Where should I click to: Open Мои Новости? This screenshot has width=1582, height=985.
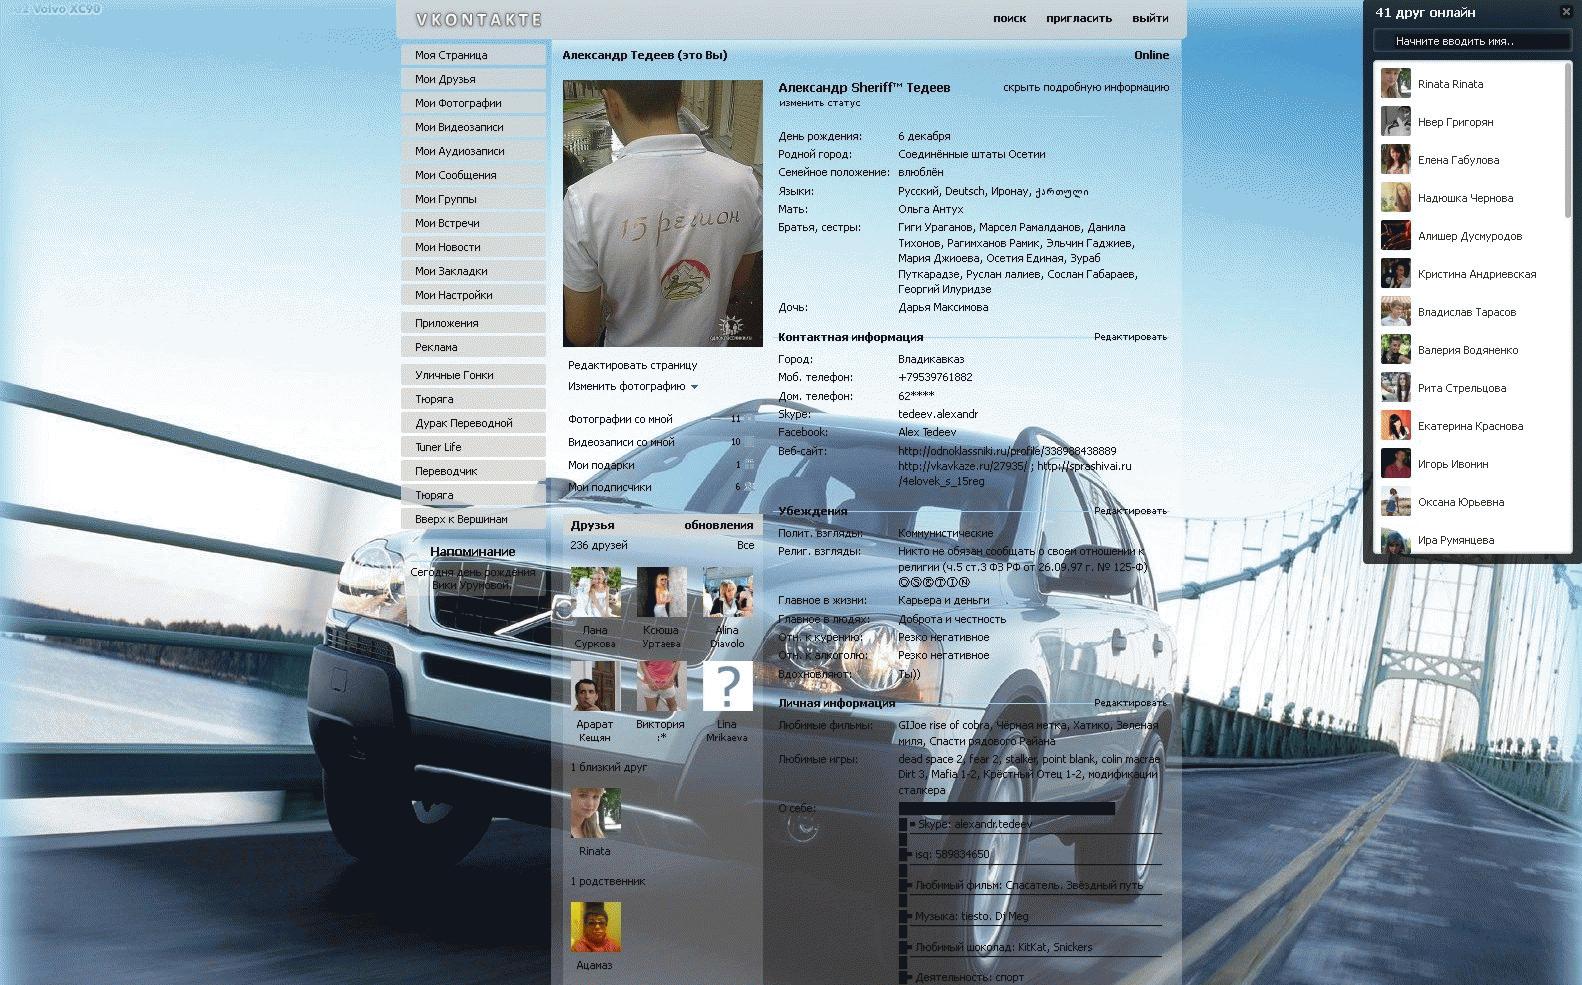(473, 247)
